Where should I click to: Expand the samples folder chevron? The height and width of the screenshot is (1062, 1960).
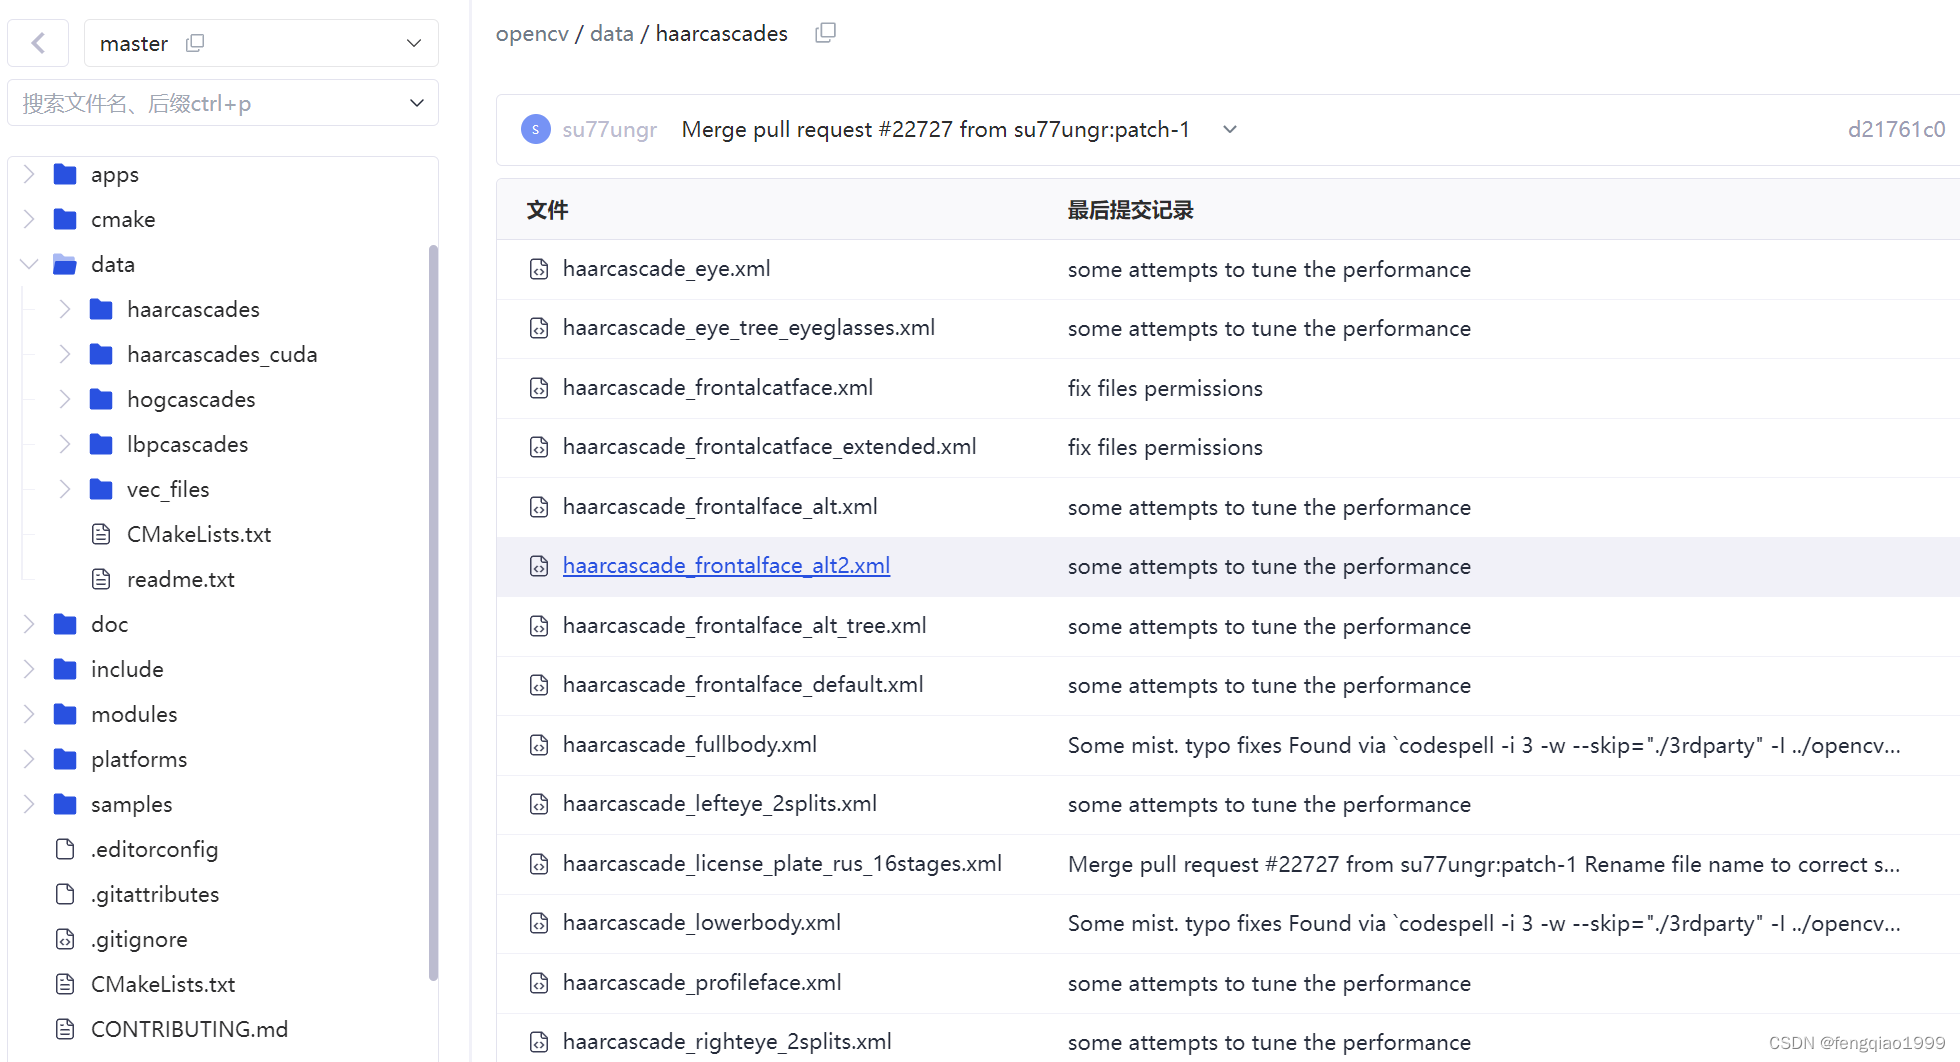tap(29, 804)
